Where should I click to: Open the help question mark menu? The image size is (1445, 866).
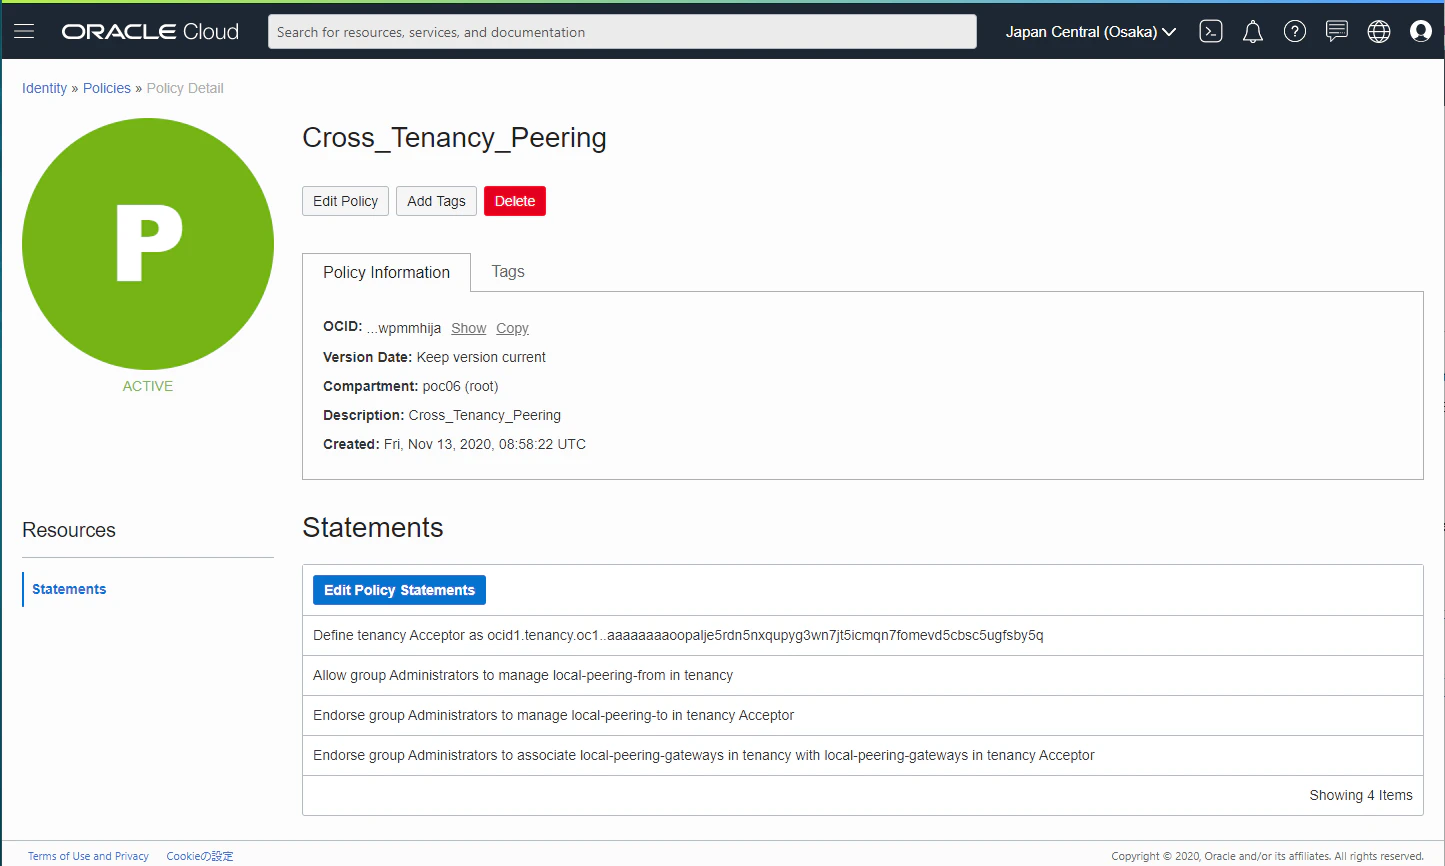[1295, 31]
